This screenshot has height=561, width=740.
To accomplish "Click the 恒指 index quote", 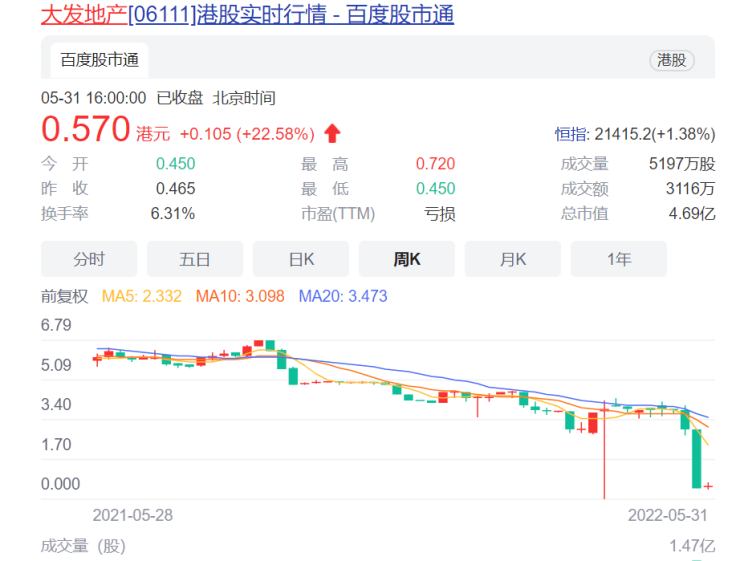I will pyautogui.click(x=634, y=134).
